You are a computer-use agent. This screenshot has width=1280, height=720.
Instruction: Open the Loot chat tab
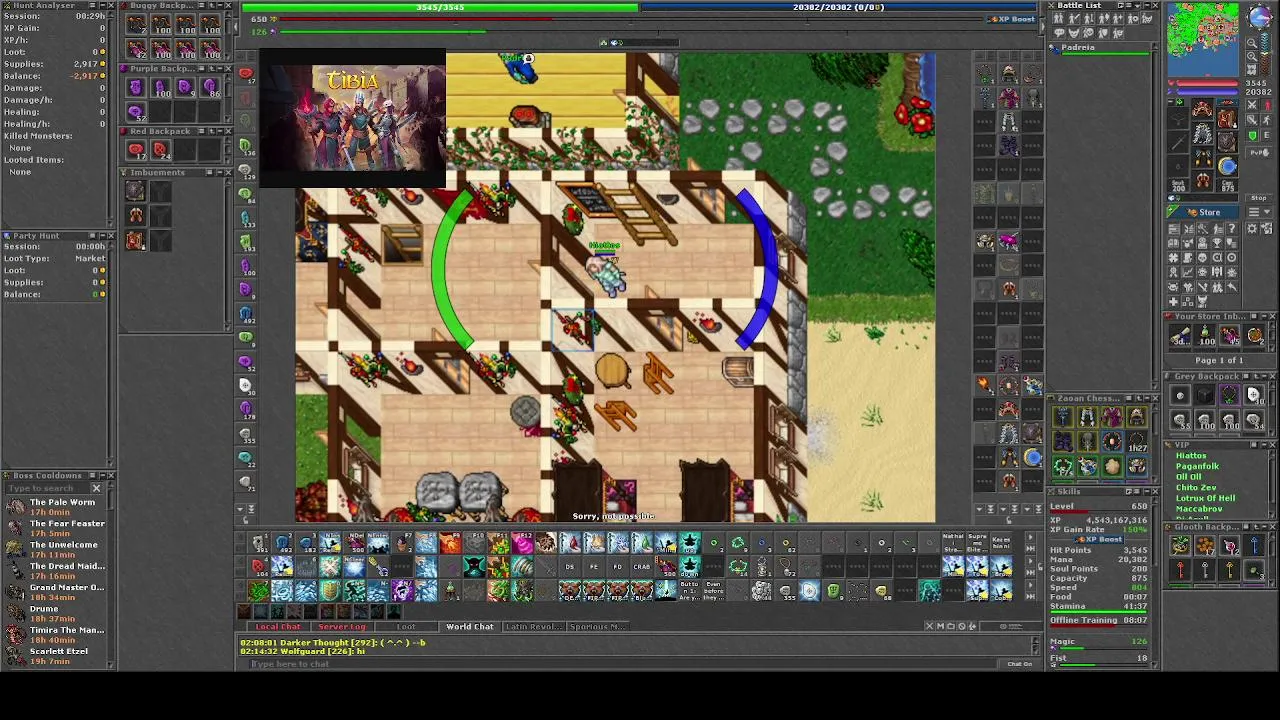[407, 627]
